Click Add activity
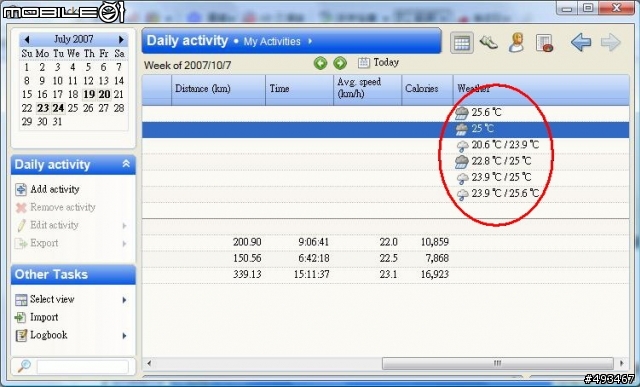Screen dimensions: 640x387 point(55,189)
